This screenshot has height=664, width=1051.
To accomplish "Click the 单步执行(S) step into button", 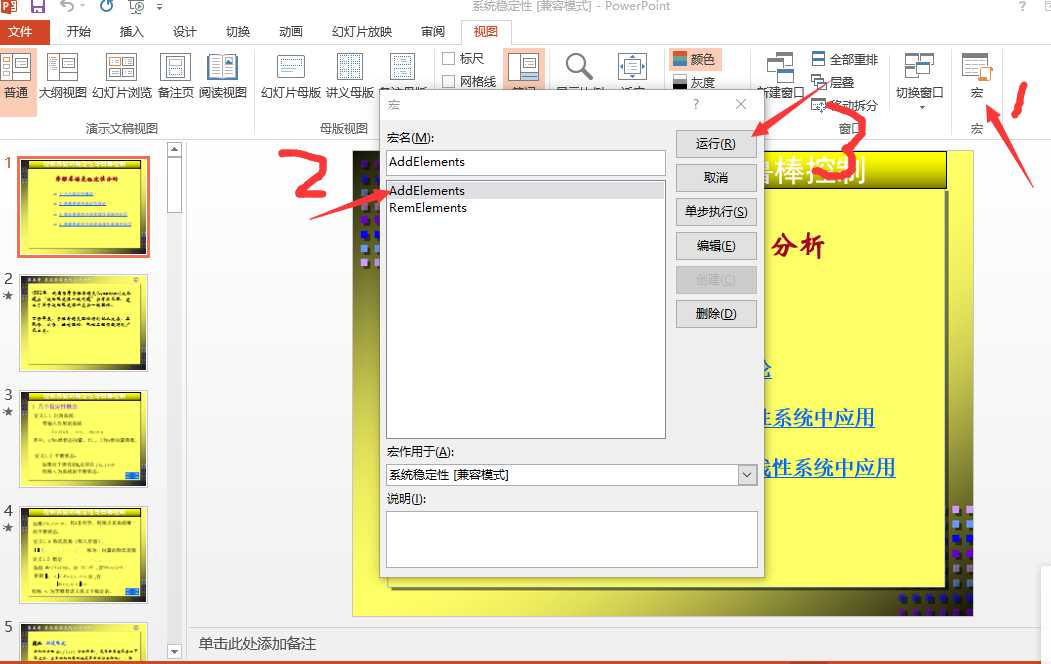I will (716, 212).
